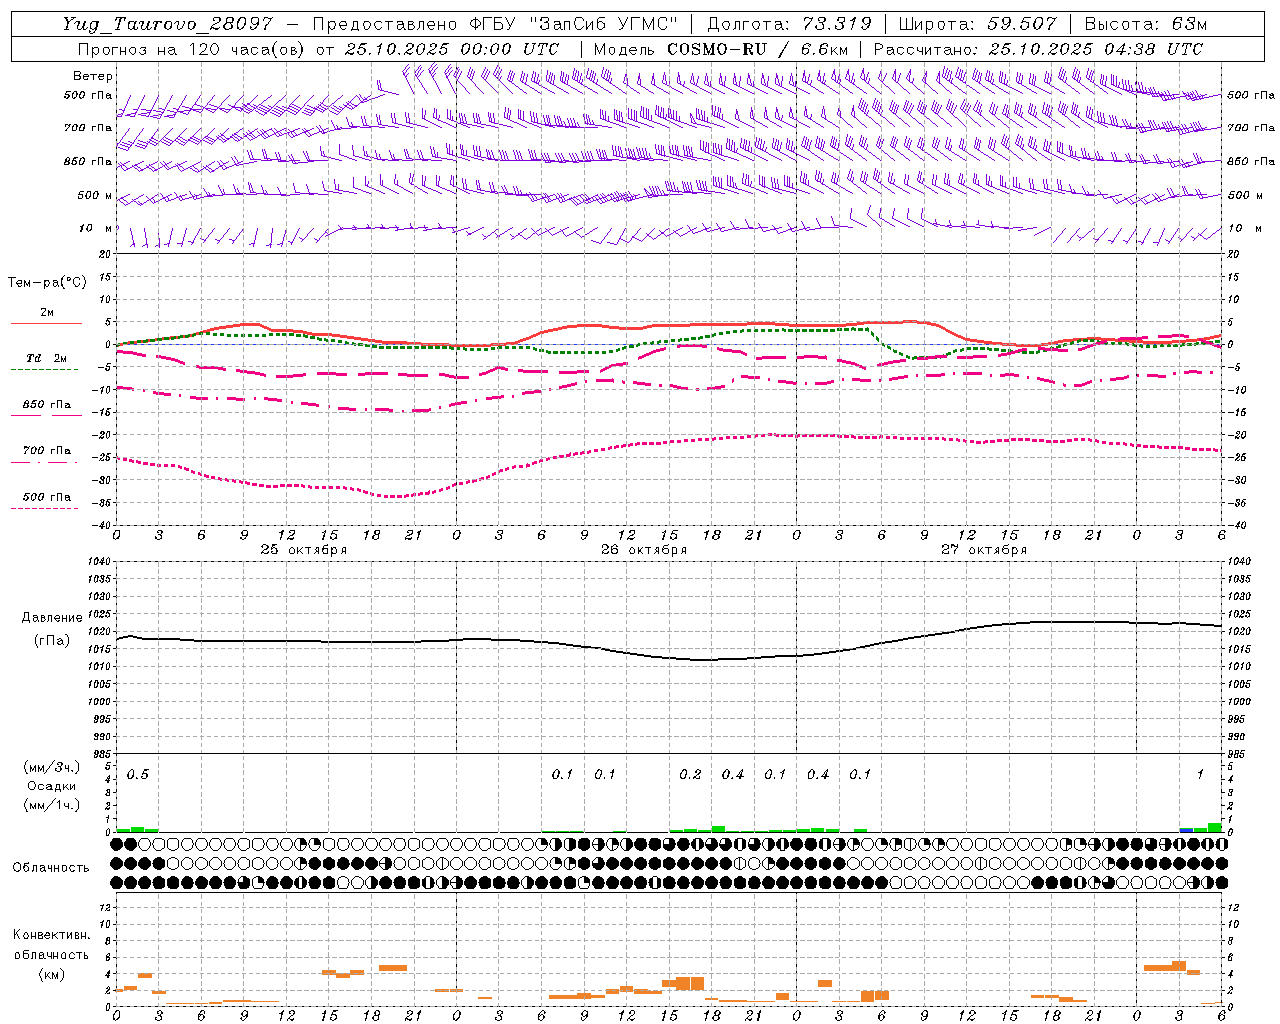Click the station title Yug_Taurovo_28097
This screenshot has width=1280, height=1024.
(166, 24)
